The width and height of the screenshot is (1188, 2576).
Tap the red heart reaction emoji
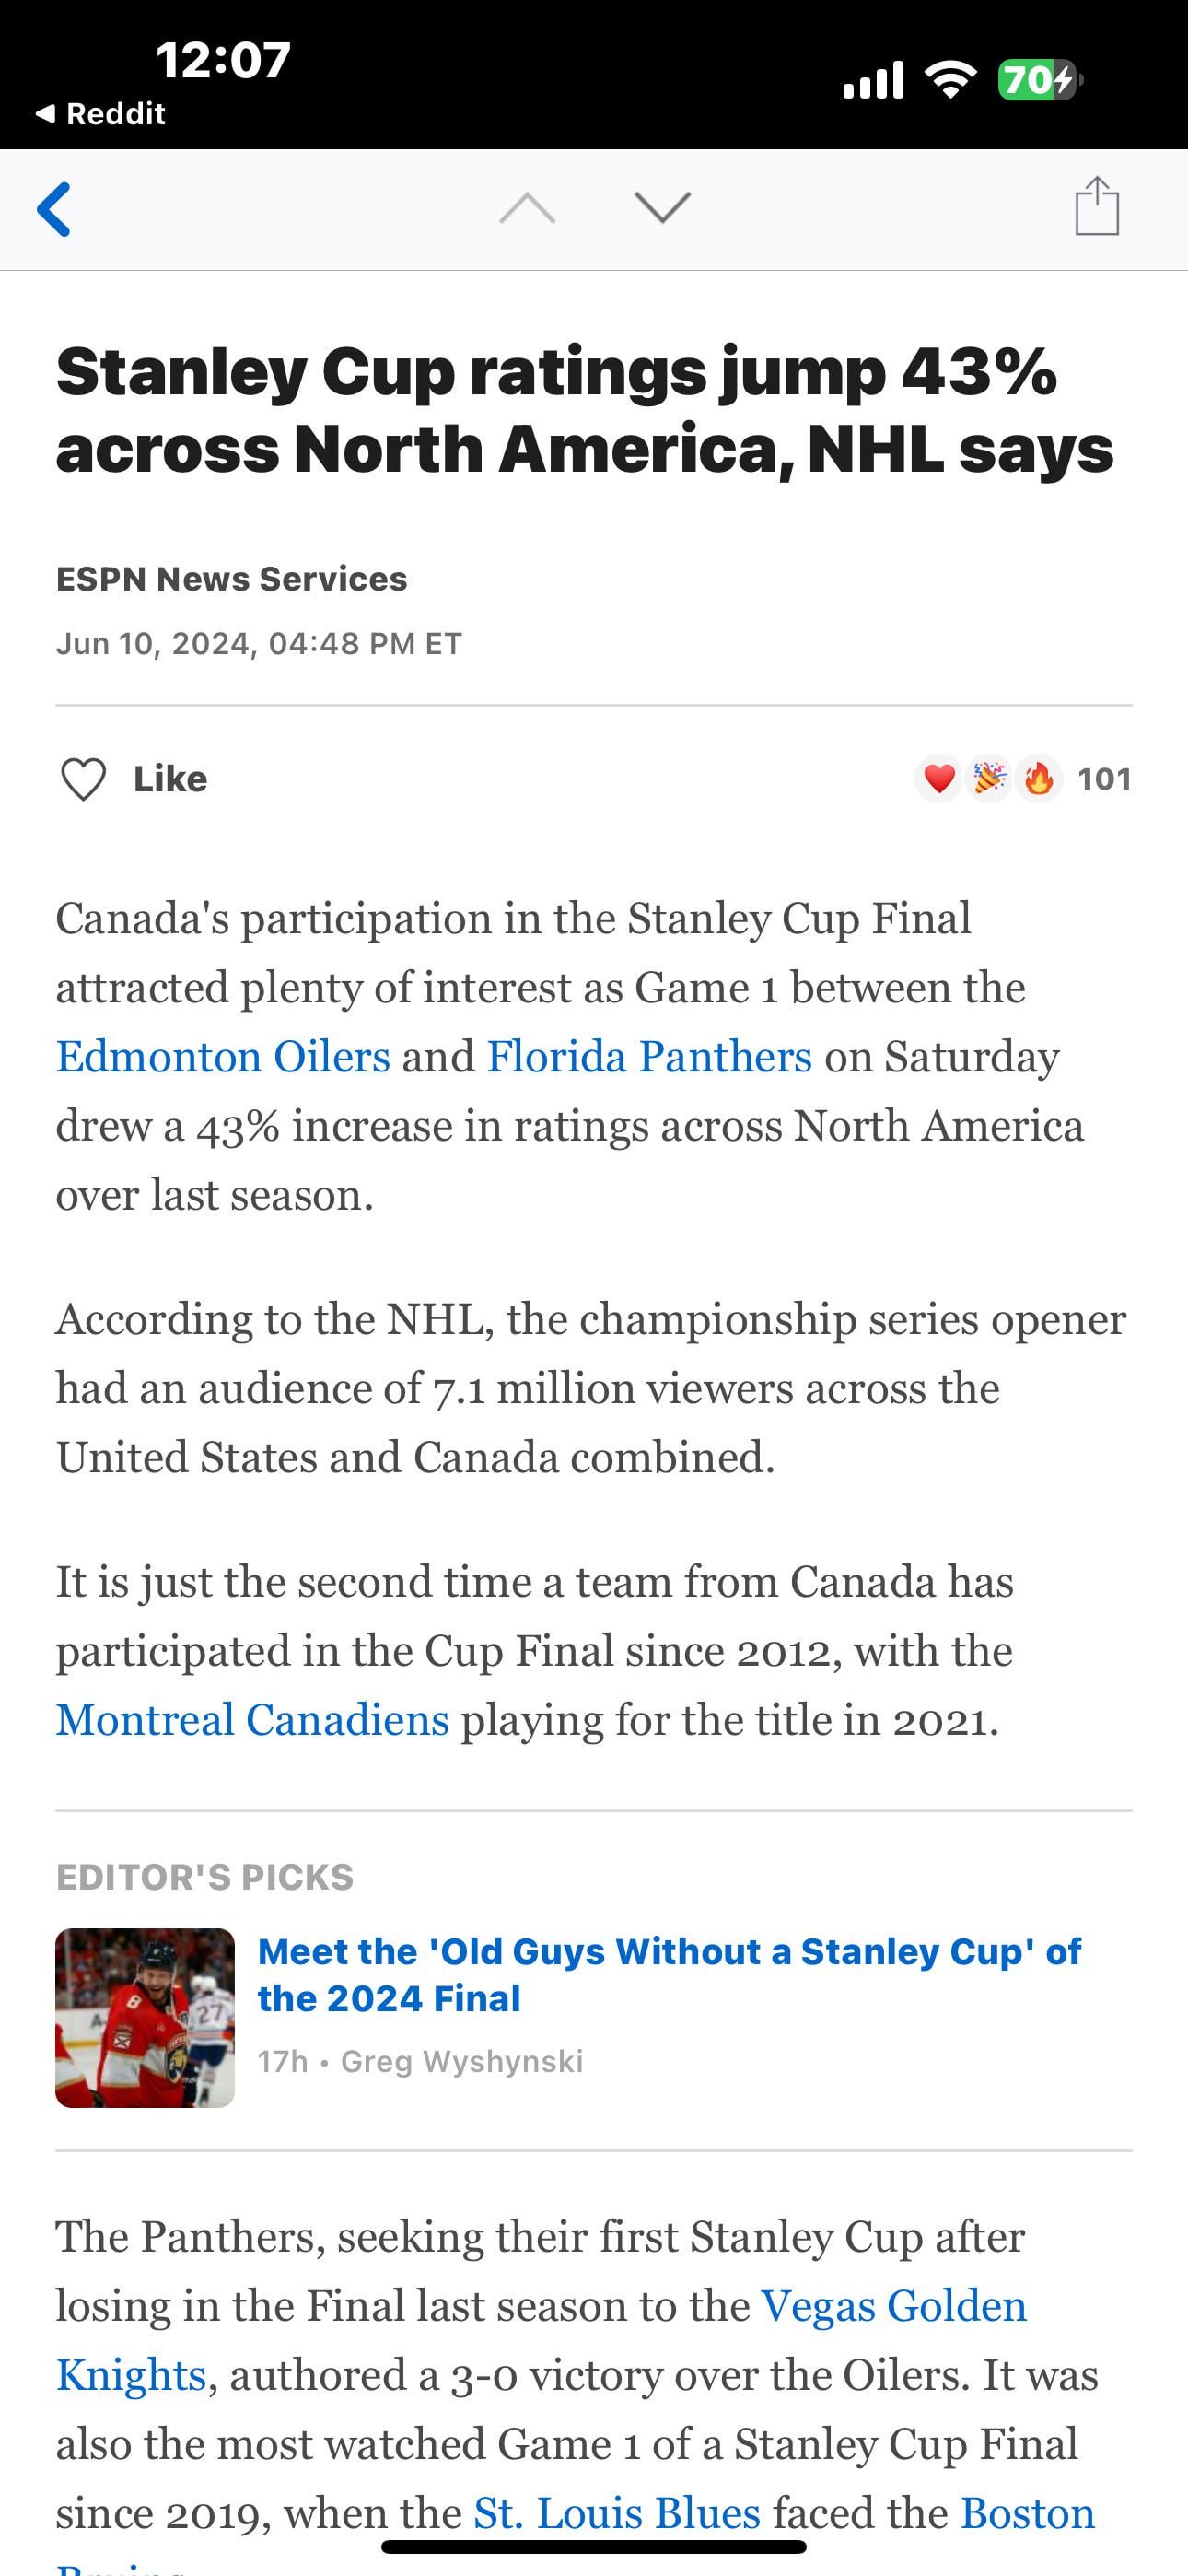pos(938,778)
